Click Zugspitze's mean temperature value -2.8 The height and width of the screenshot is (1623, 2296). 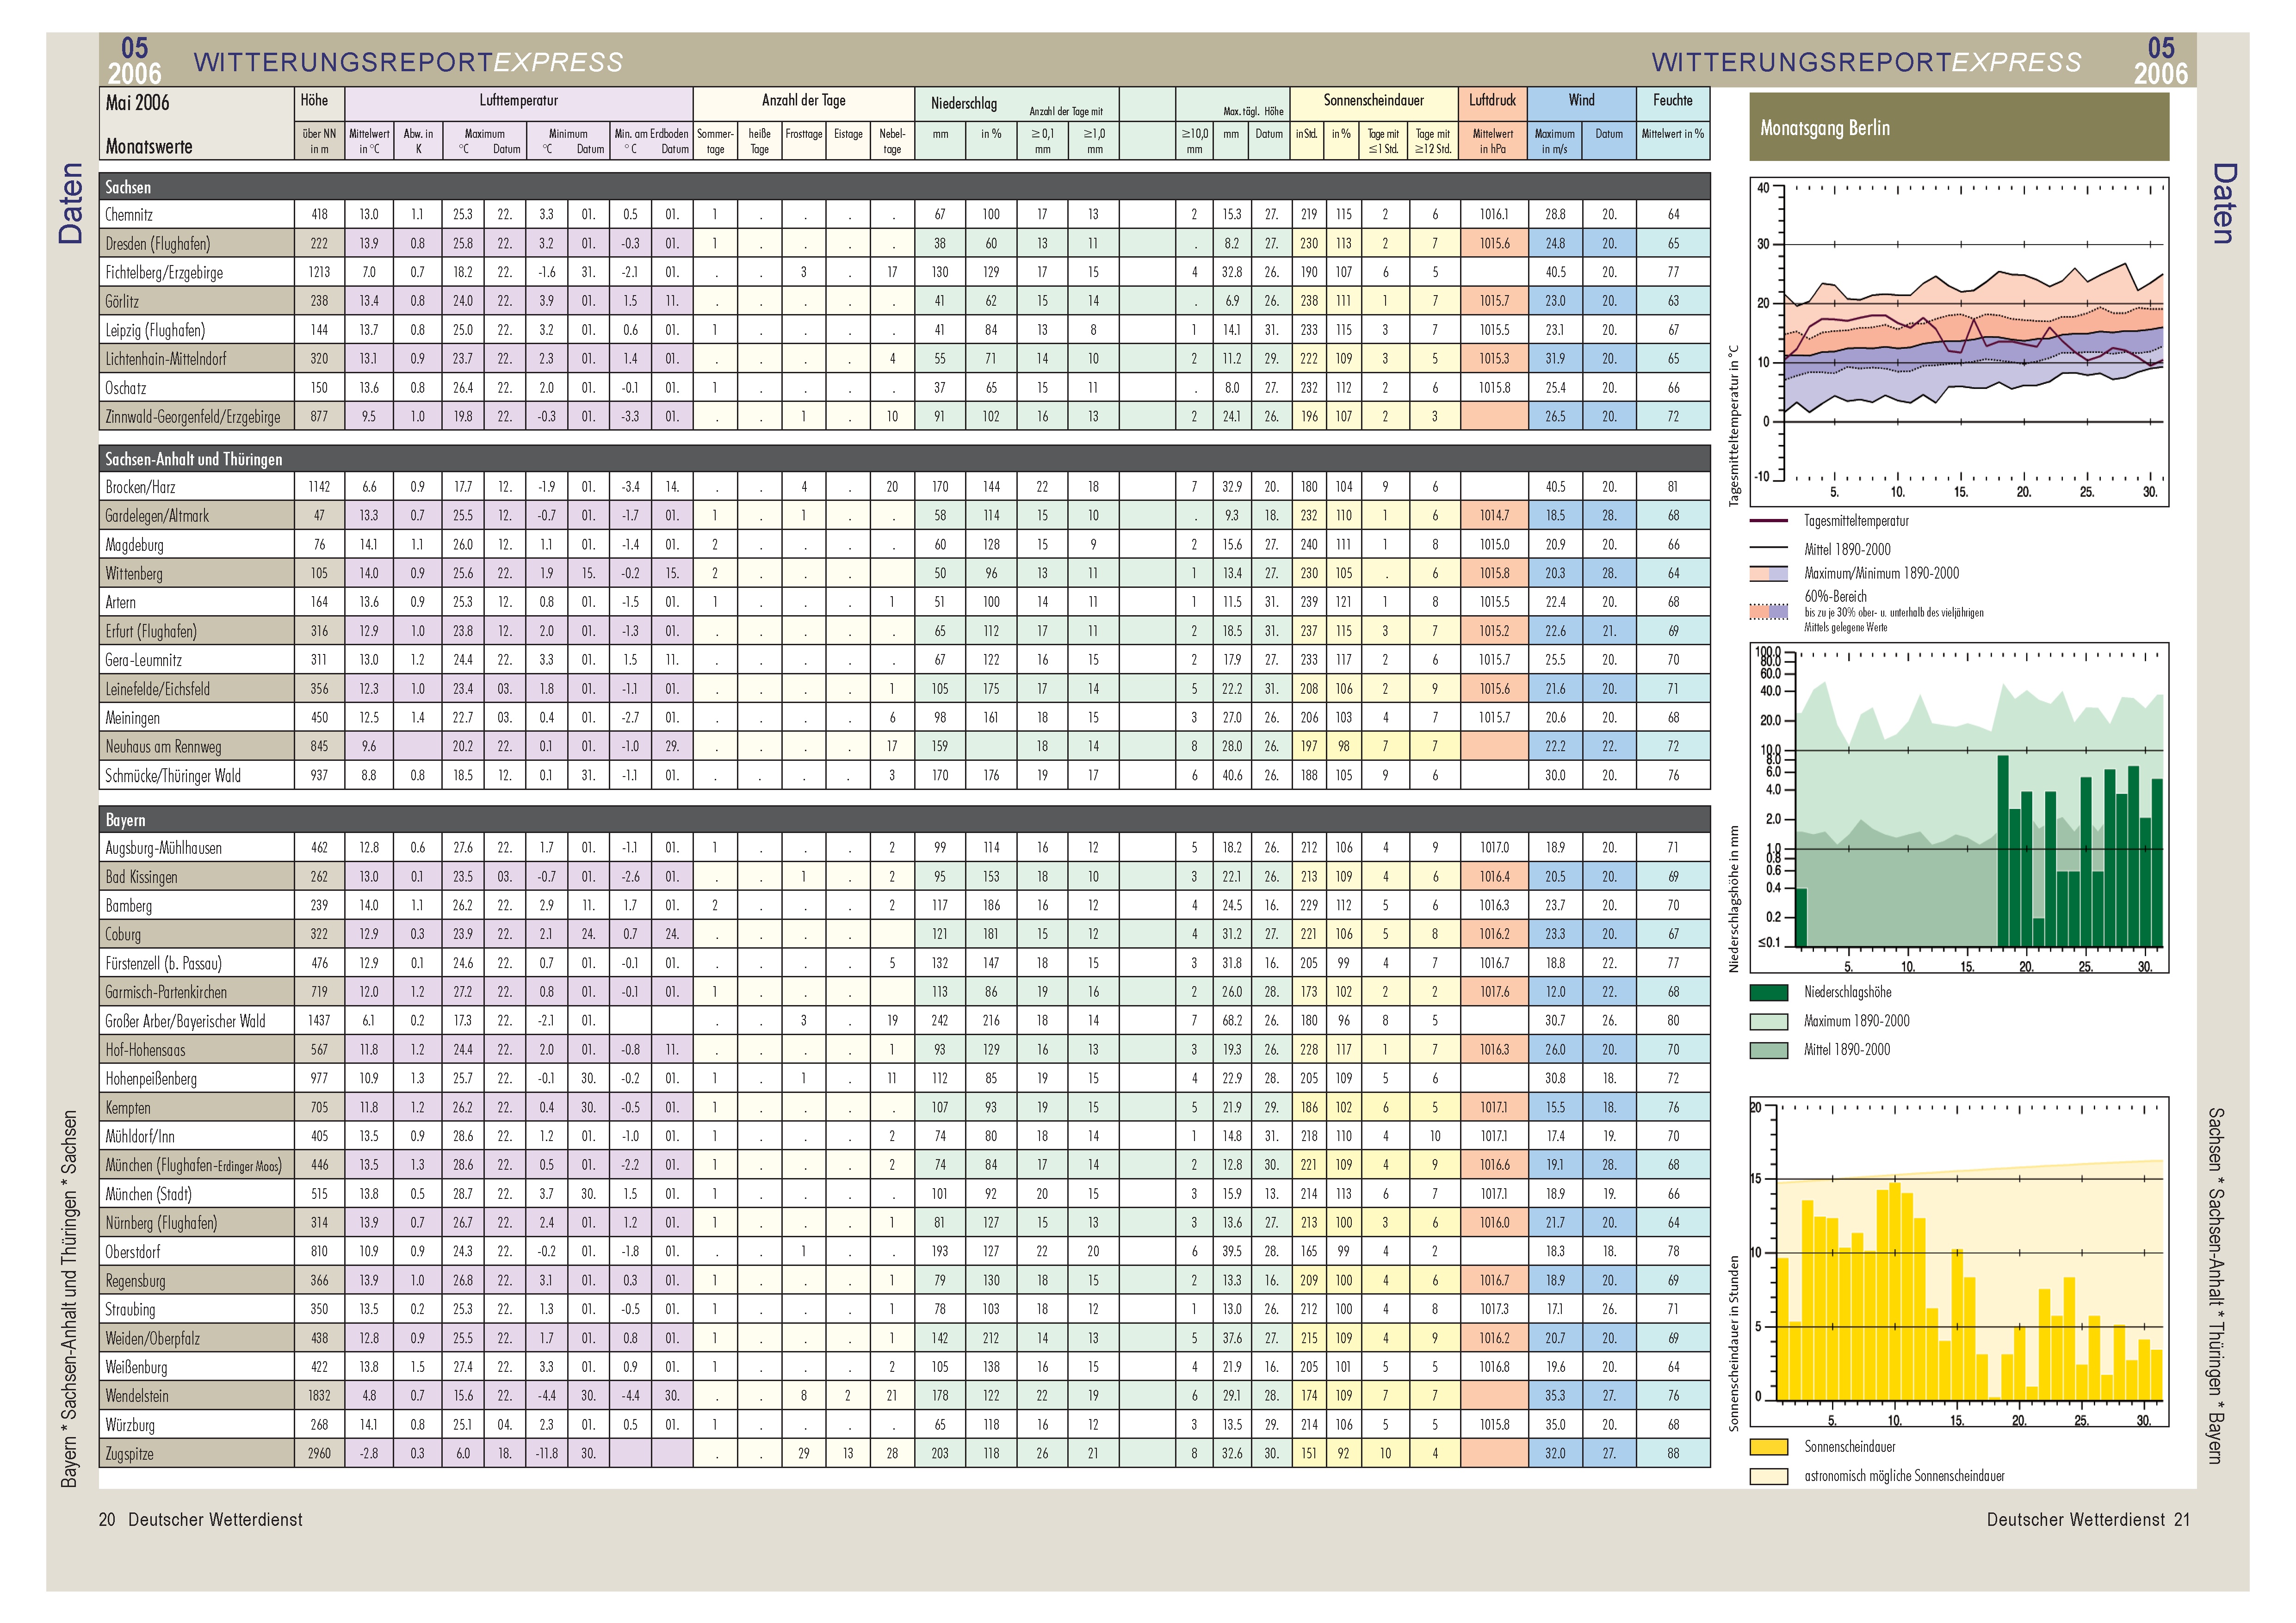[x=369, y=1454]
